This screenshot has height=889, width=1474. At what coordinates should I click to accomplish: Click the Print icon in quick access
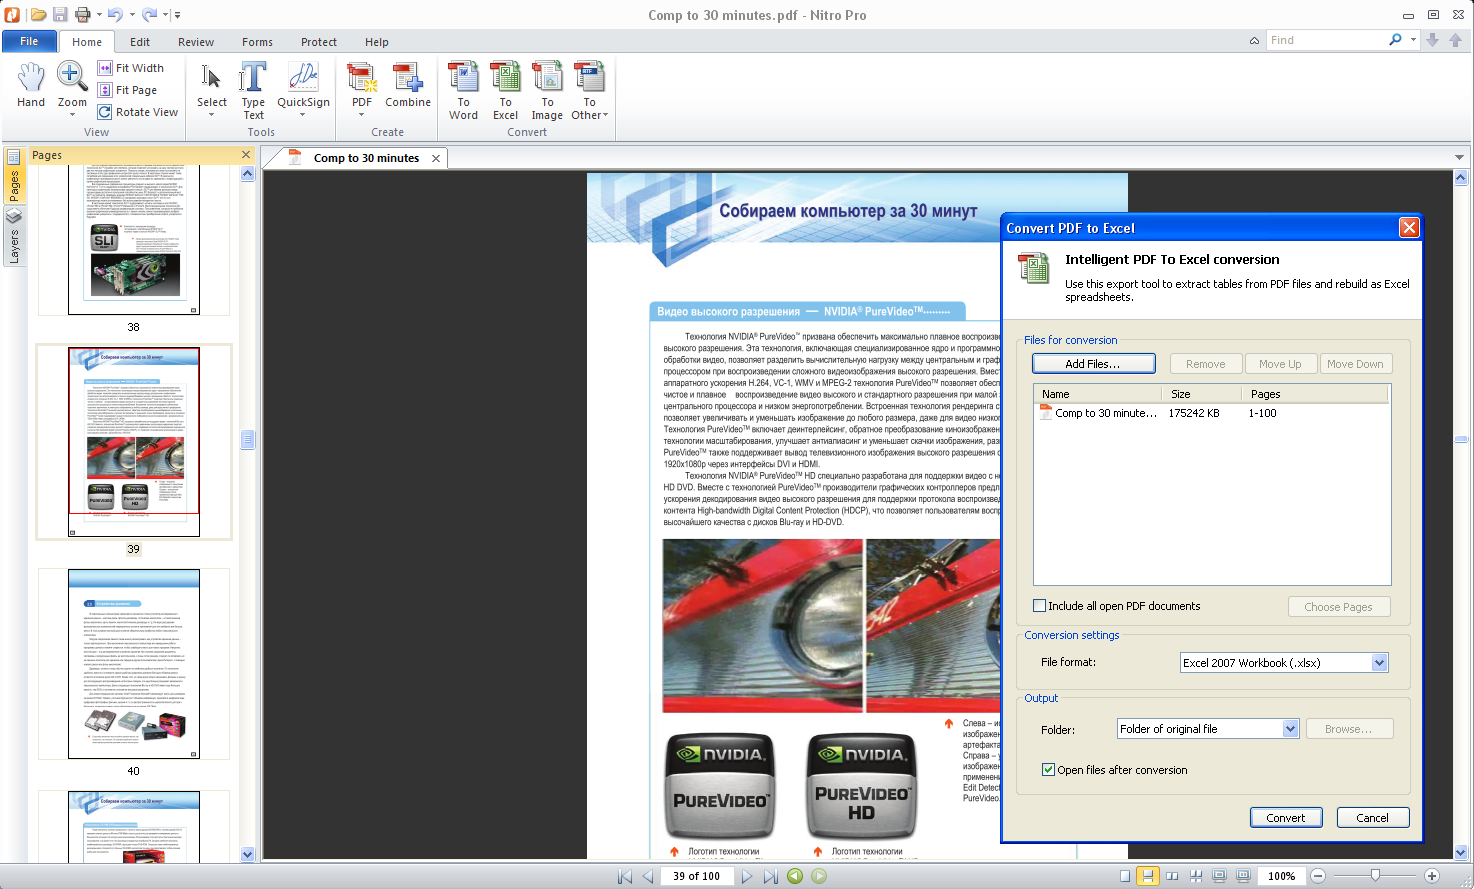click(83, 14)
